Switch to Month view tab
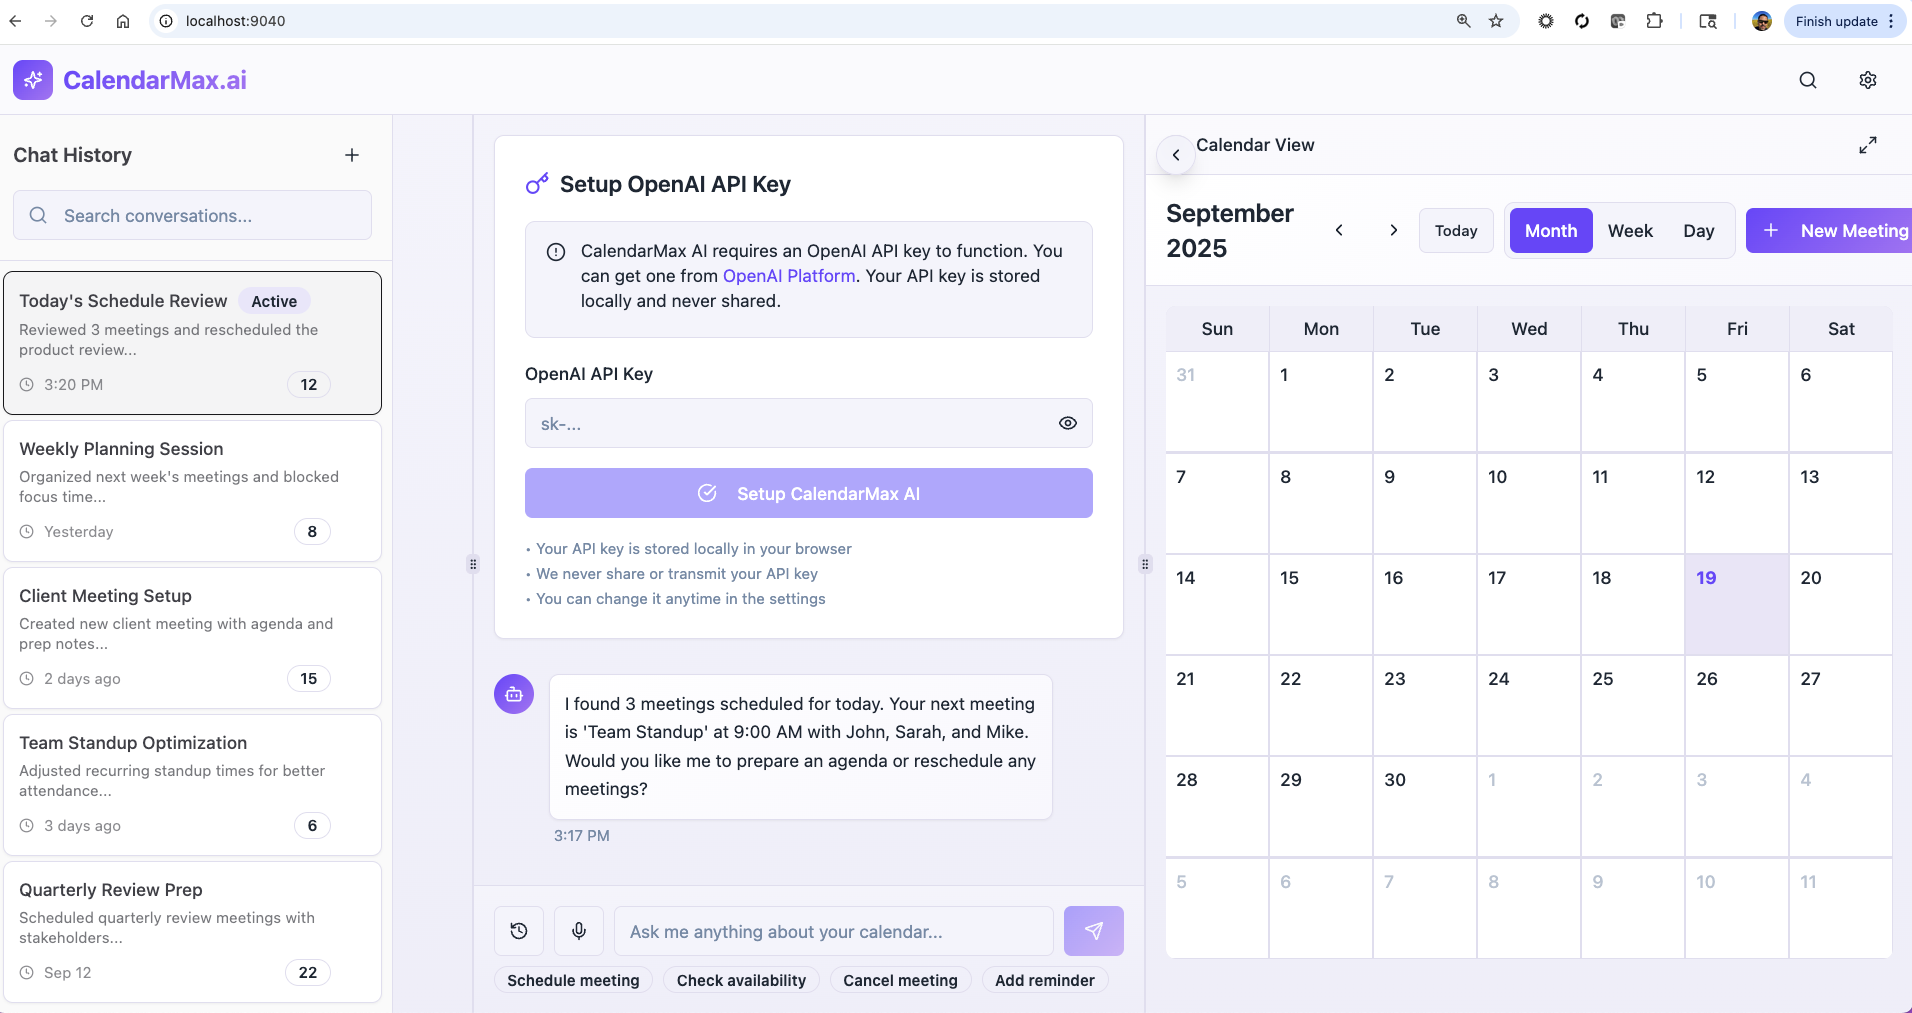The width and height of the screenshot is (1912, 1013). [x=1551, y=231]
